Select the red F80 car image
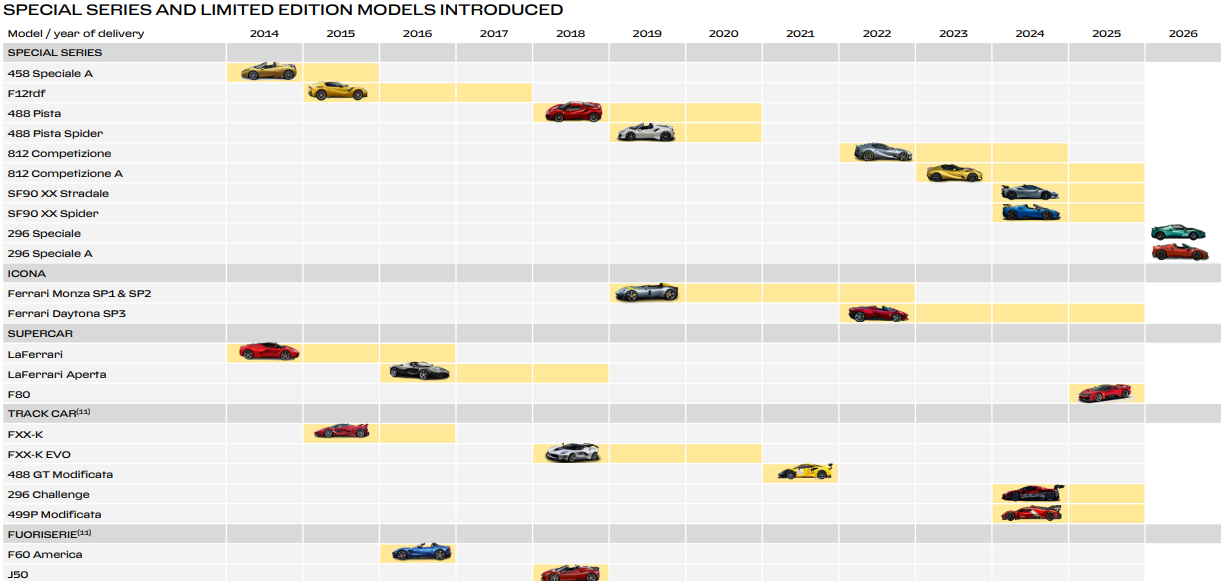 click(1105, 393)
